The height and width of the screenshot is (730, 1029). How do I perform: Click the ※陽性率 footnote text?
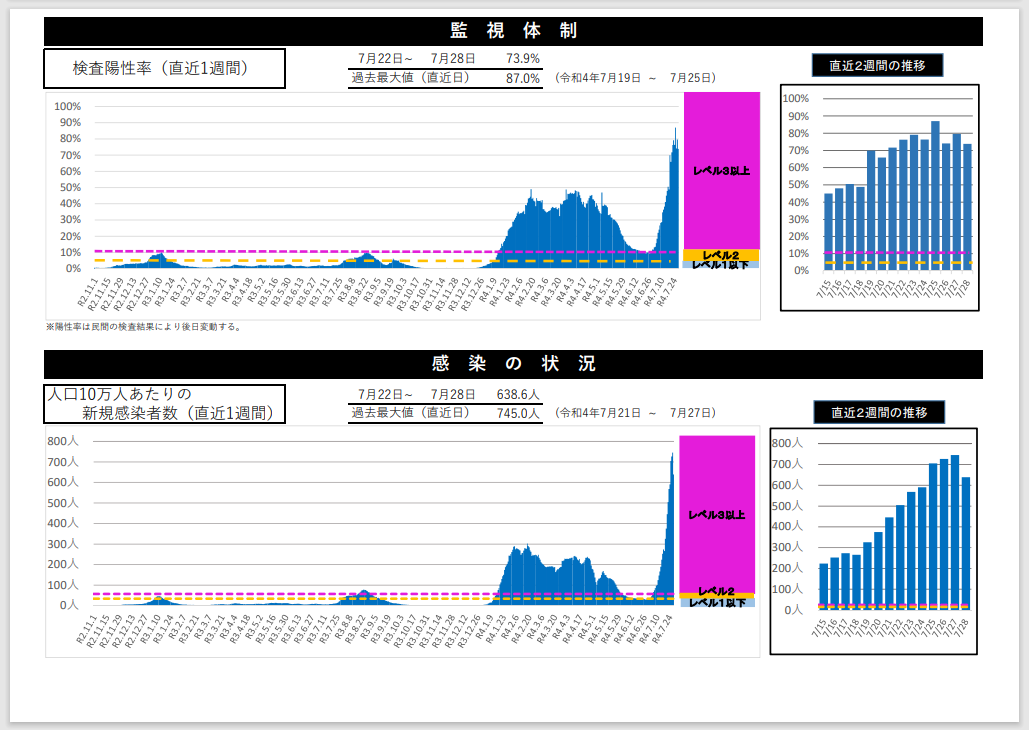(x=143, y=326)
